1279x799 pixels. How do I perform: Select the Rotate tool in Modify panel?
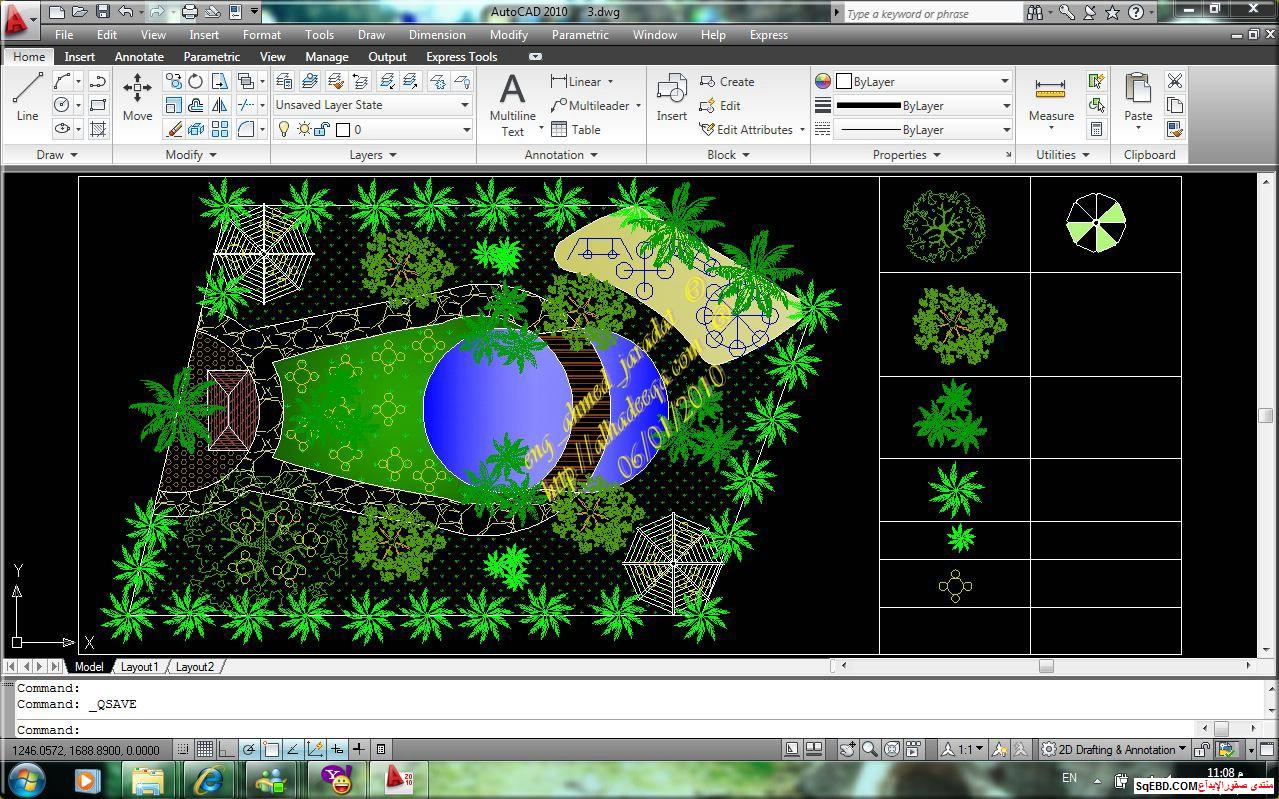pyautogui.click(x=196, y=81)
